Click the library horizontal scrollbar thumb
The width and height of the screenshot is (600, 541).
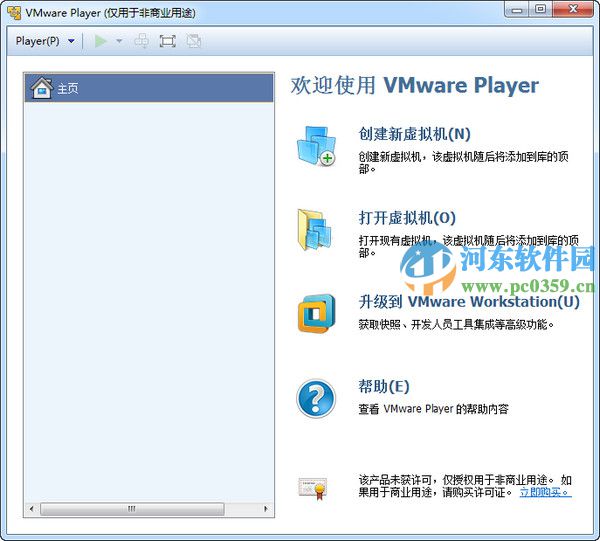(x=132, y=509)
